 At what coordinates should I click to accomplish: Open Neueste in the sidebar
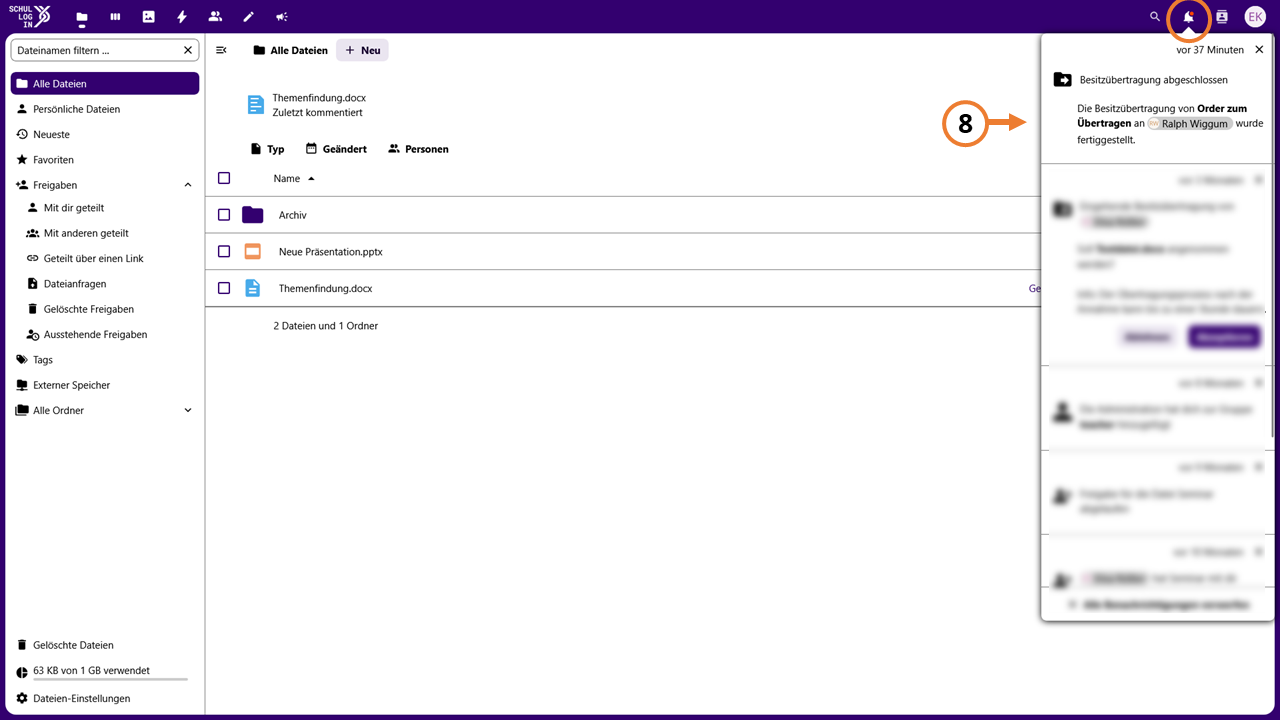point(105,134)
